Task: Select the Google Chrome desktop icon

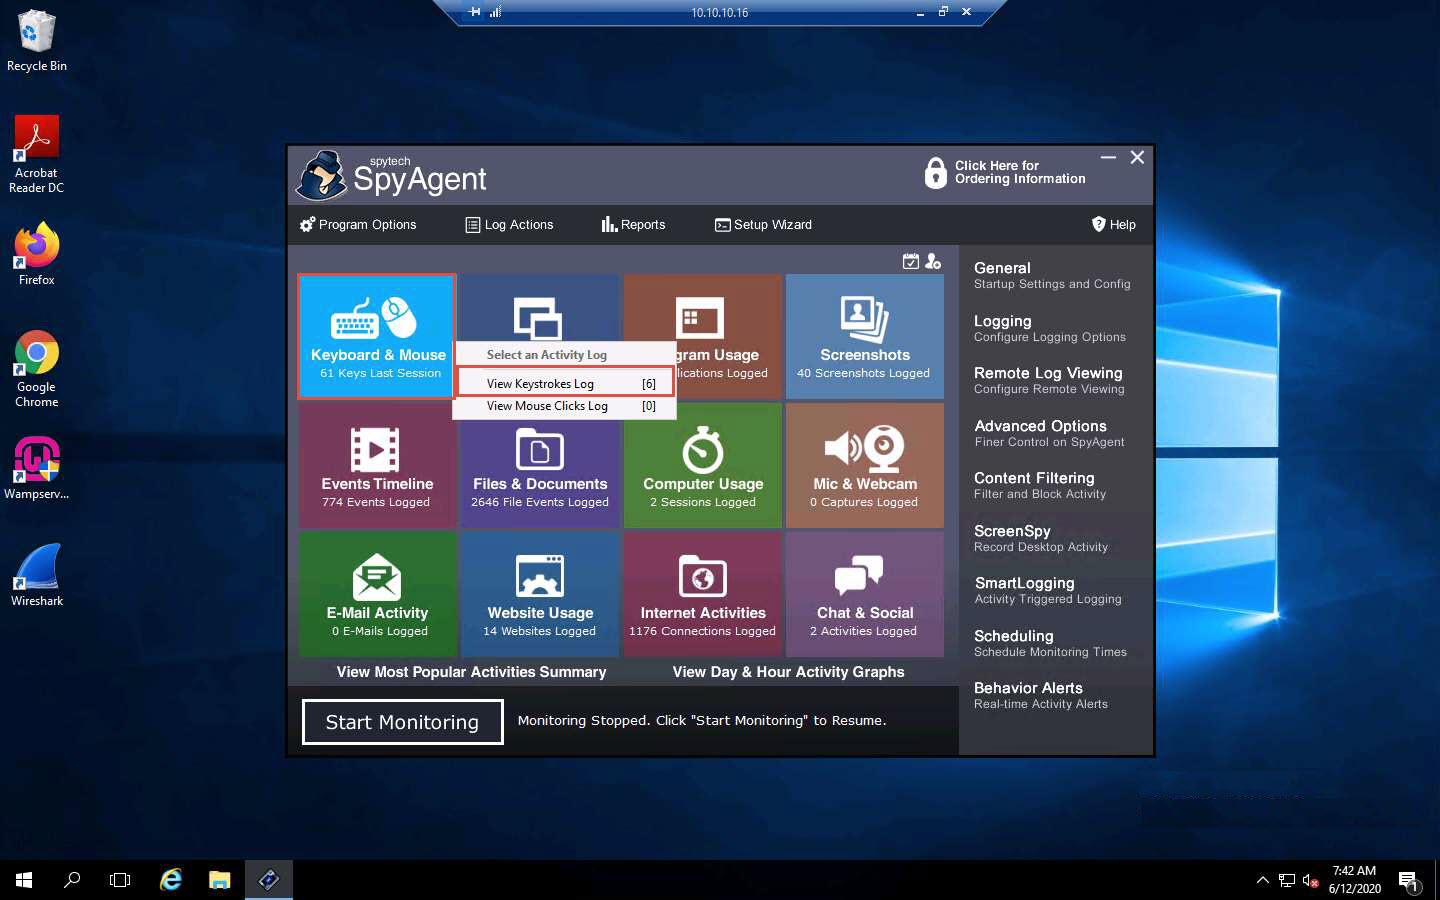Action: 37,369
